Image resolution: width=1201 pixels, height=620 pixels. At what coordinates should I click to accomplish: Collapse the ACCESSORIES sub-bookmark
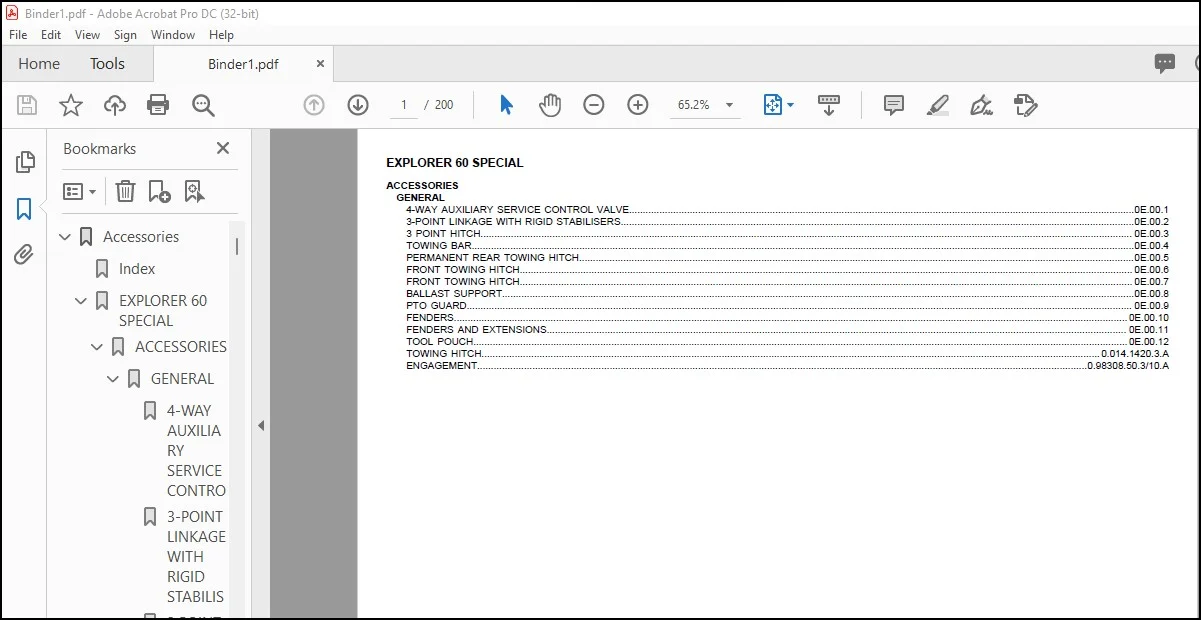97,347
